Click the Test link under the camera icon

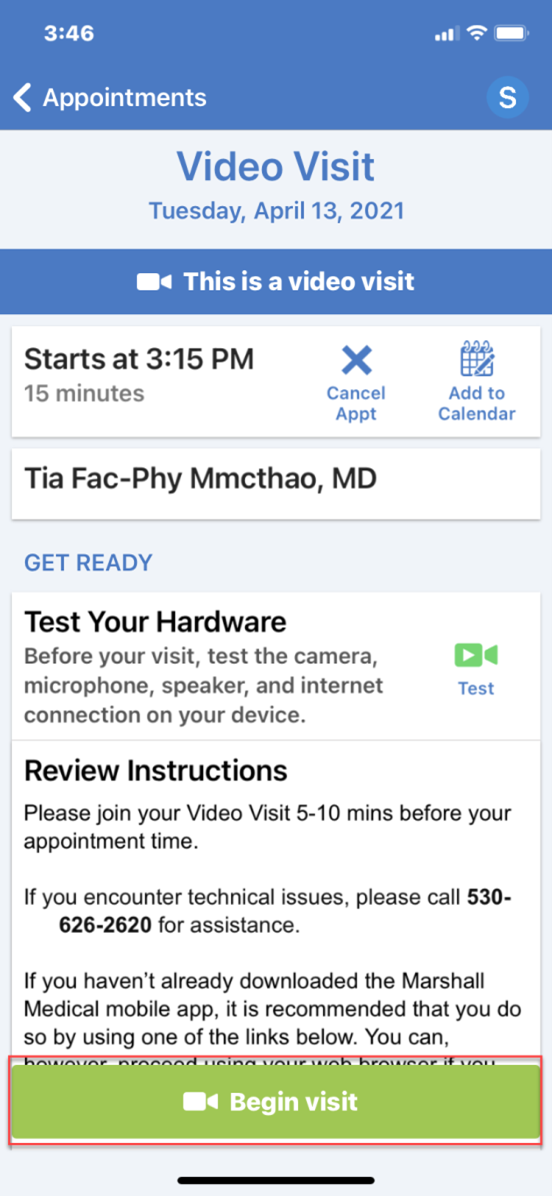[476, 688]
